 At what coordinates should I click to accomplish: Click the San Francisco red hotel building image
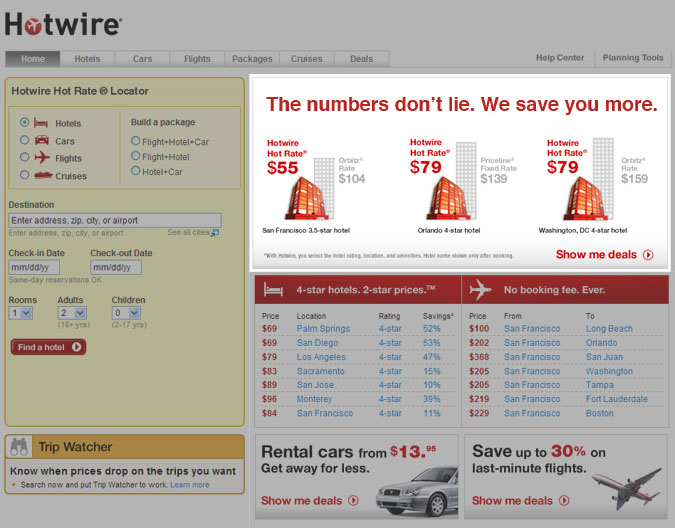306,198
